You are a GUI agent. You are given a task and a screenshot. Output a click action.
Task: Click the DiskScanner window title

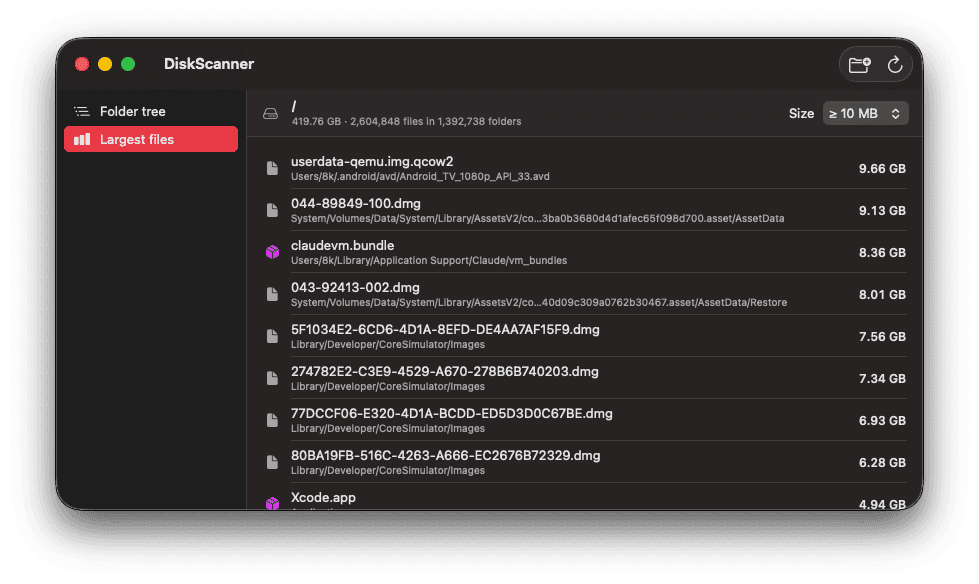tap(209, 64)
